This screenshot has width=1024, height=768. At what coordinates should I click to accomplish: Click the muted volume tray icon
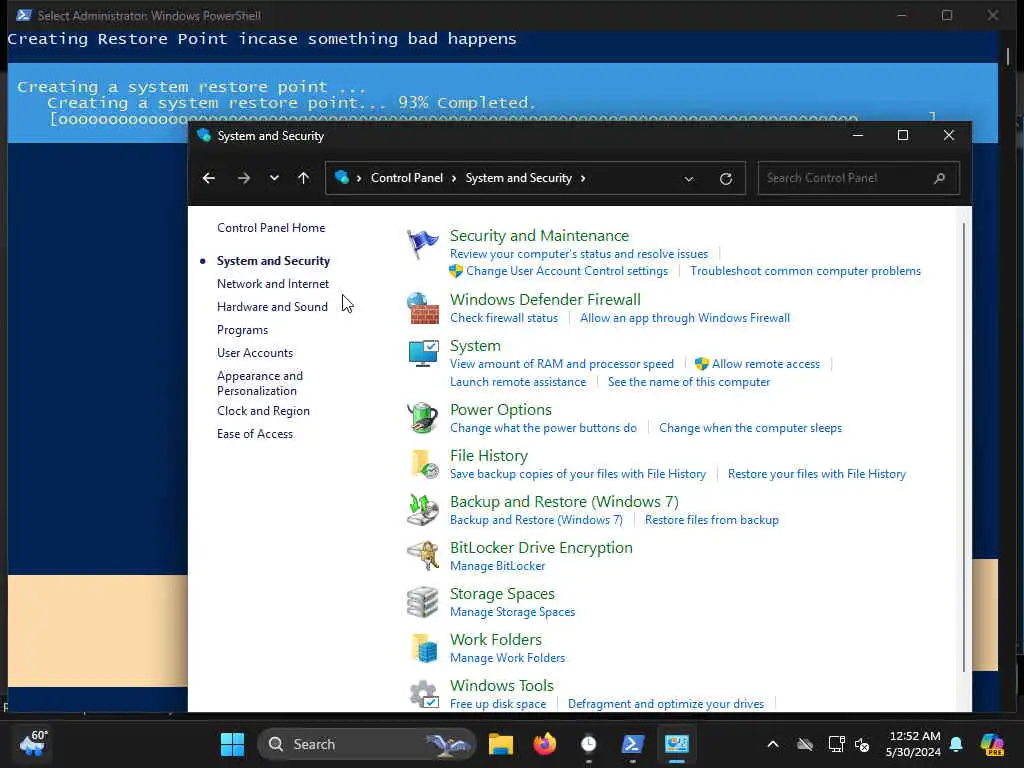click(862, 744)
